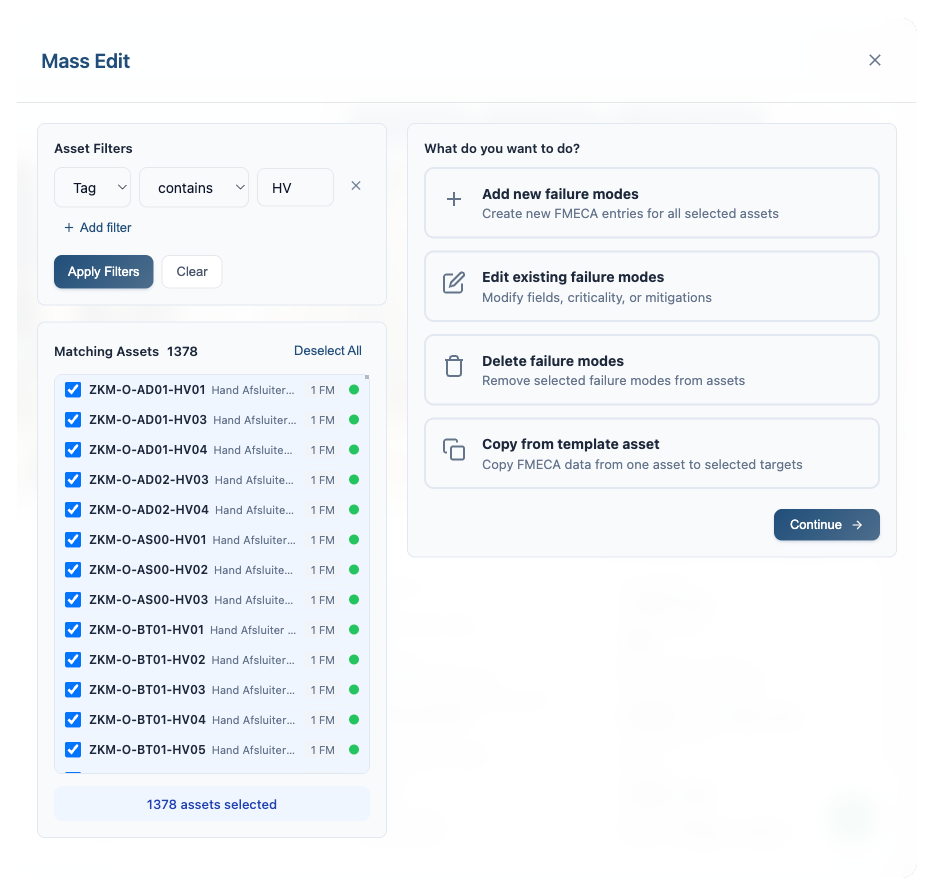926x888 pixels.
Task: Uncheck the ZKM-O-BT01-HV05 asset
Action: point(72,749)
